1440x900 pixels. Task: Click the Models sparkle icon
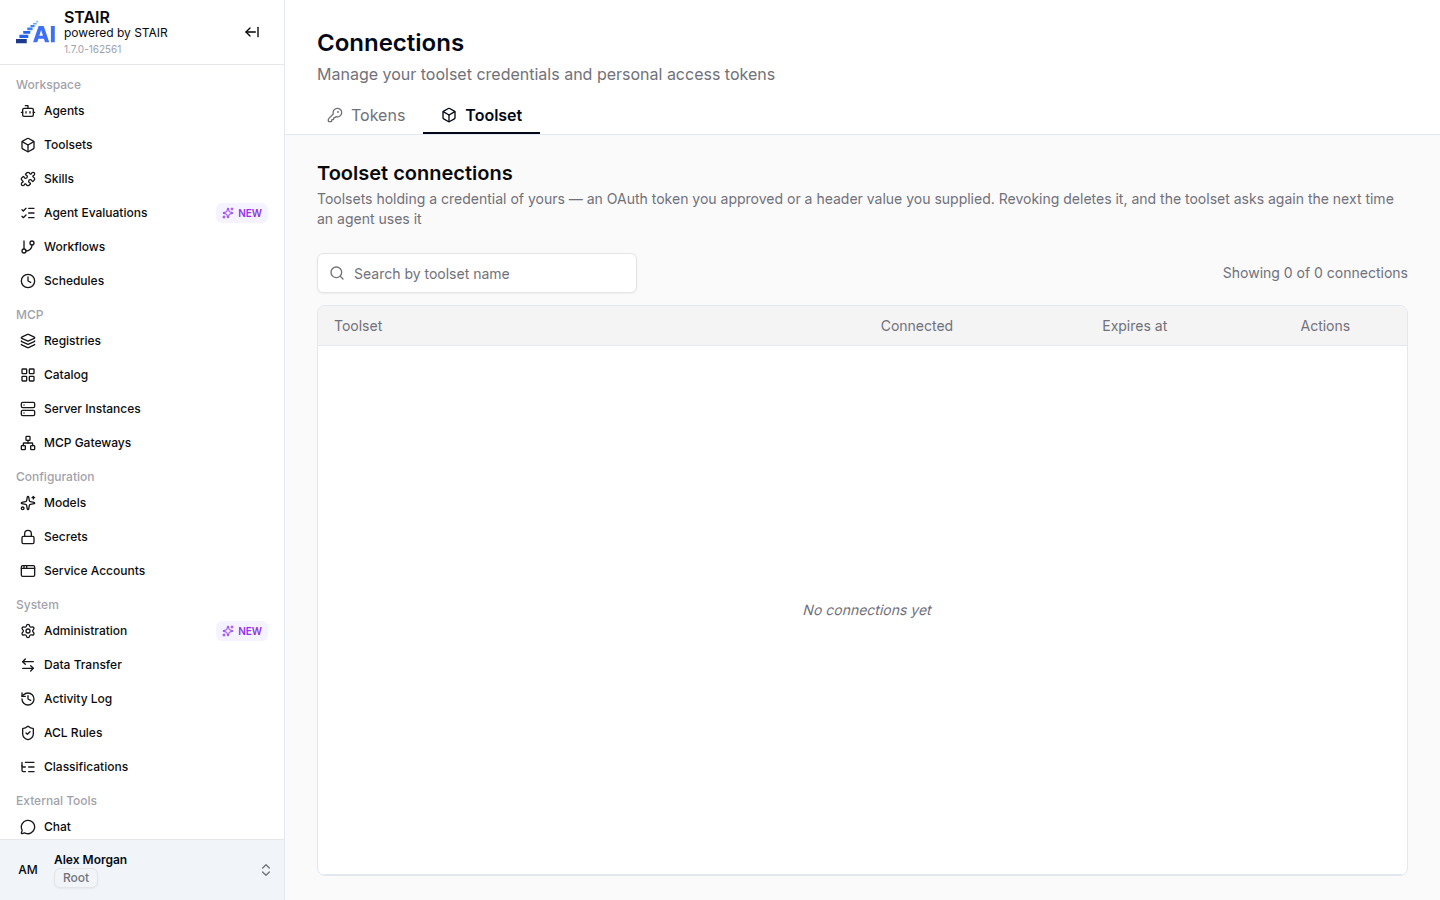pyautogui.click(x=28, y=503)
